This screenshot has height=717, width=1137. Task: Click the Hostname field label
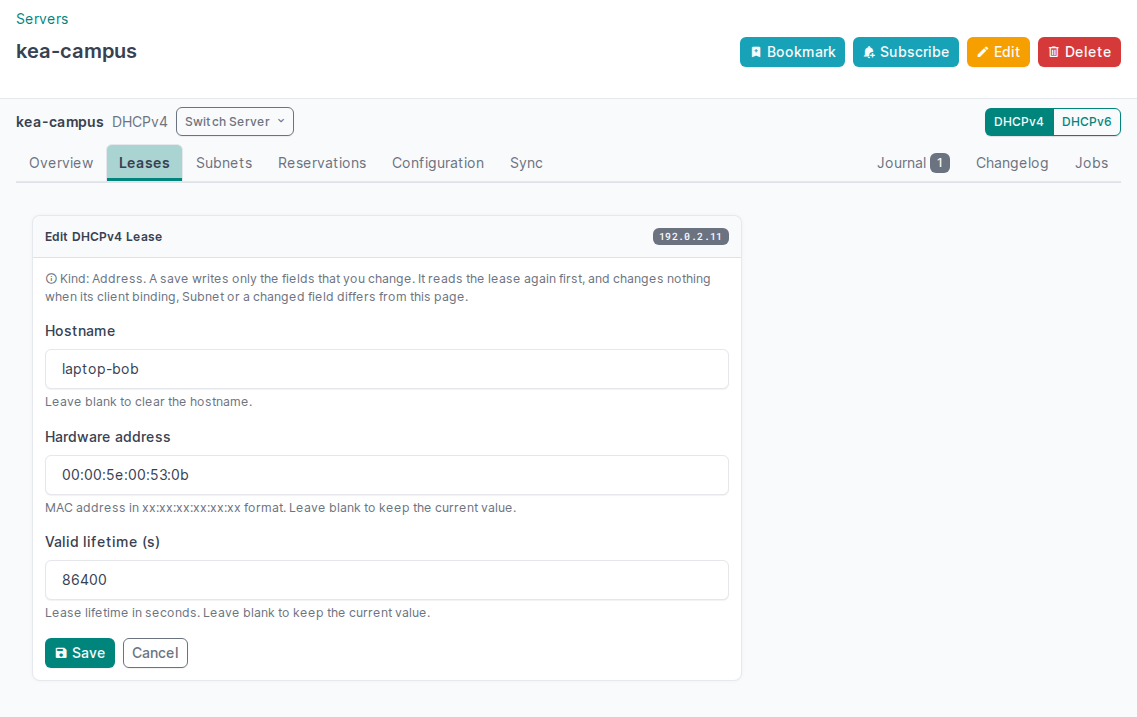coord(80,331)
